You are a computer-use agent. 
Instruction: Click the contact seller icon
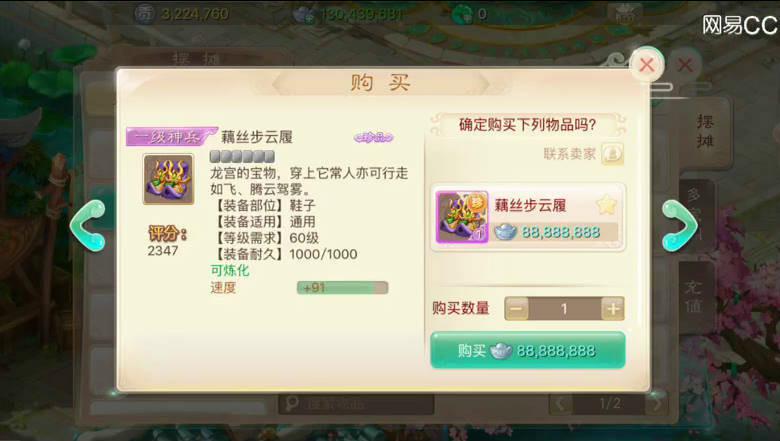coord(612,154)
